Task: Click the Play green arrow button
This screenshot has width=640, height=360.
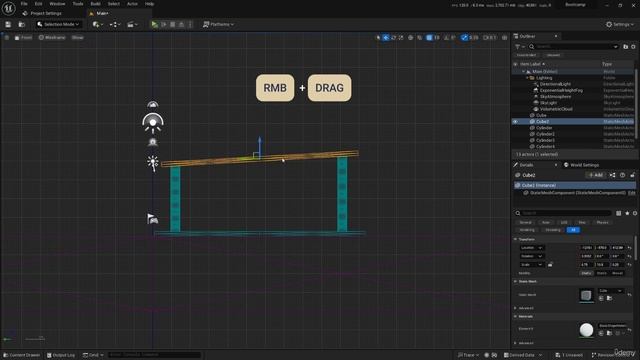Action: tap(154, 24)
